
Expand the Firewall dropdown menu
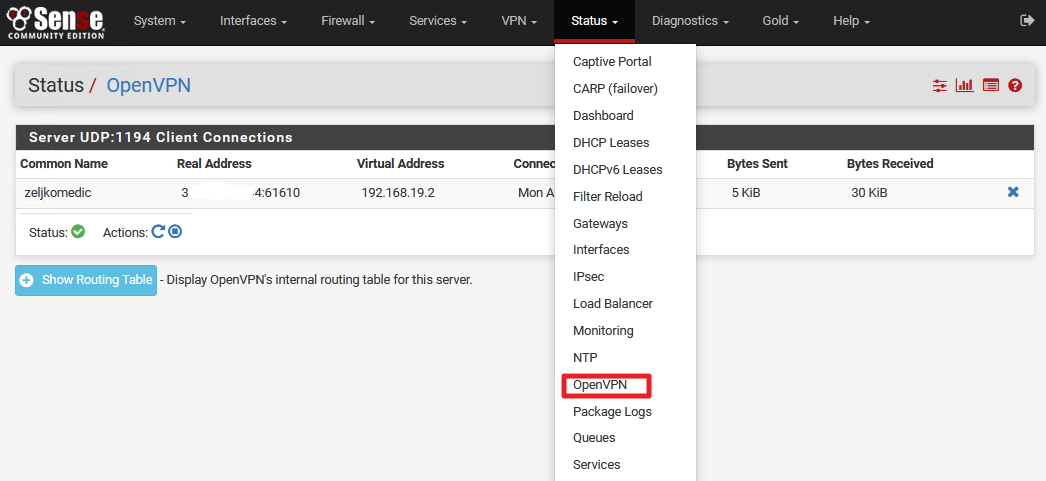(x=348, y=21)
